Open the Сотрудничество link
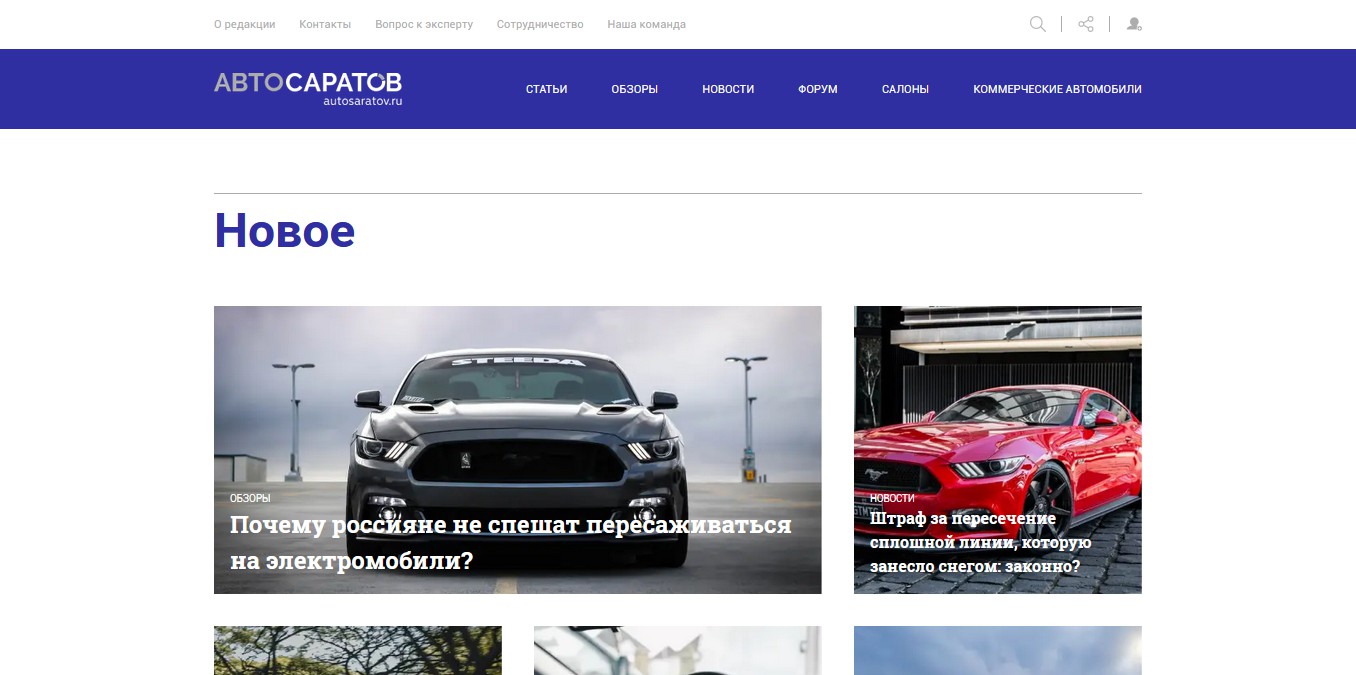Image resolution: width=1356 pixels, height=675 pixels. pyautogui.click(x=540, y=24)
